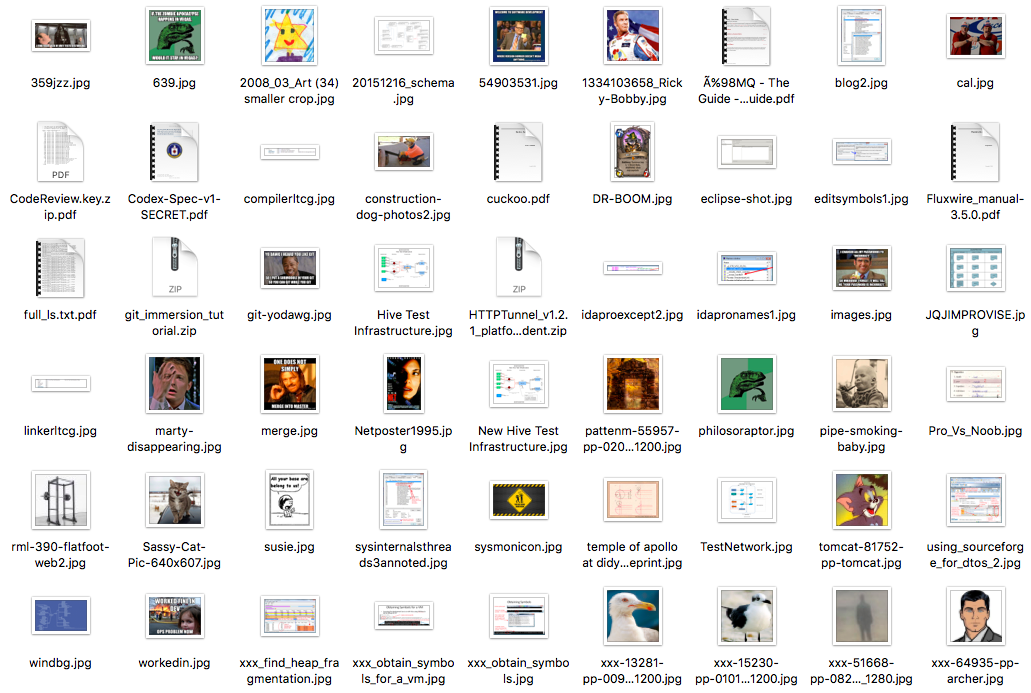The height and width of the screenshot is (693, 1031).
Task: Click the 54903531.jpg thumbnail
Action: coord(518,36)
